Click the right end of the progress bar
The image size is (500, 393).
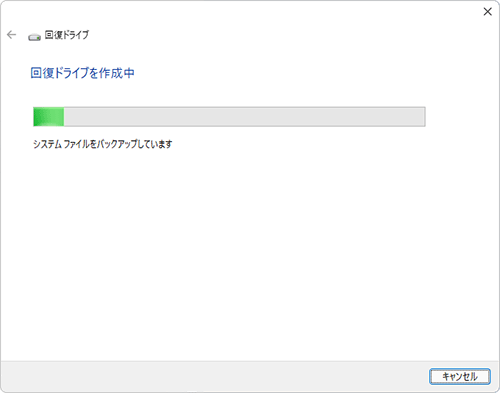pos(422,117)
